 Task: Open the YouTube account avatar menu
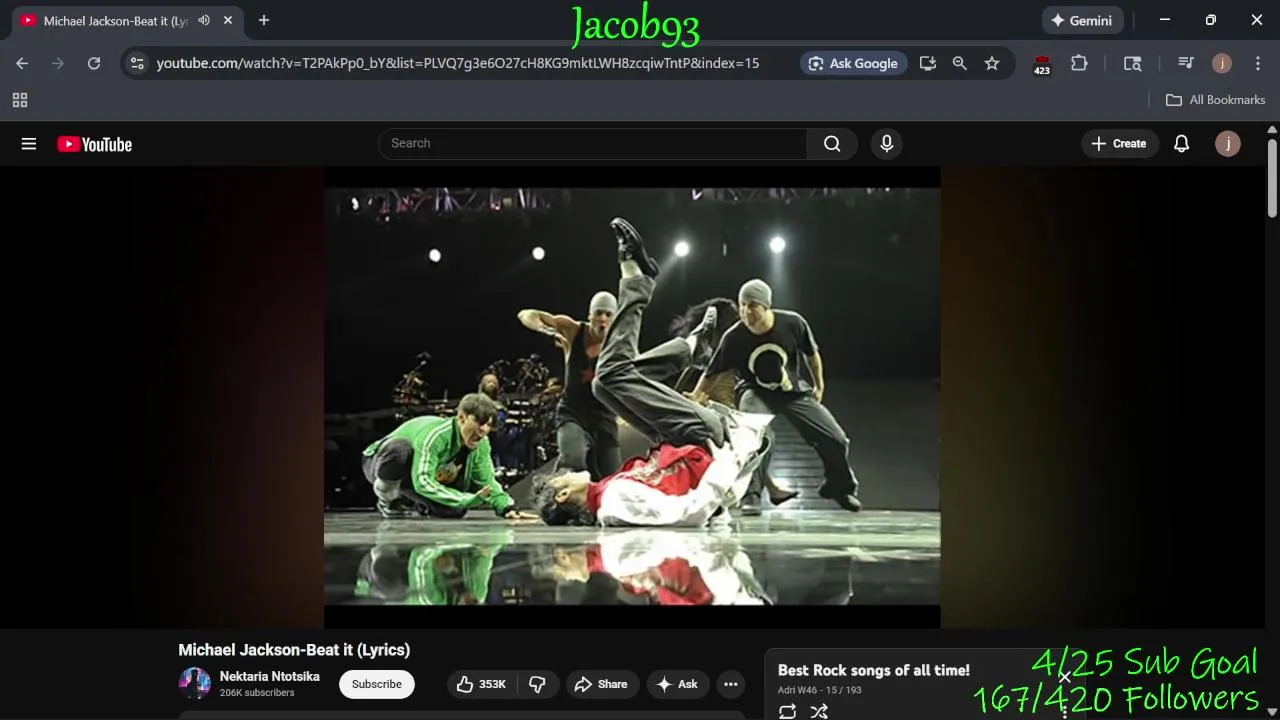1227,144
